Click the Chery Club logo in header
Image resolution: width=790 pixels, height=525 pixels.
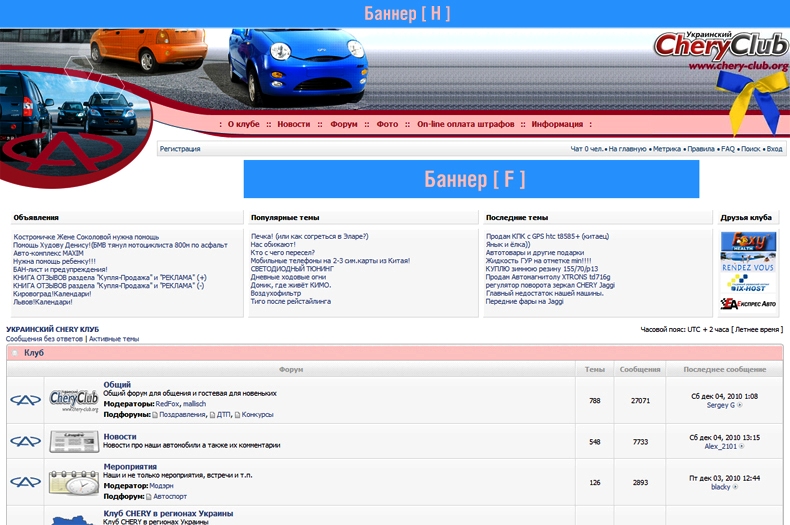[720, 49]
